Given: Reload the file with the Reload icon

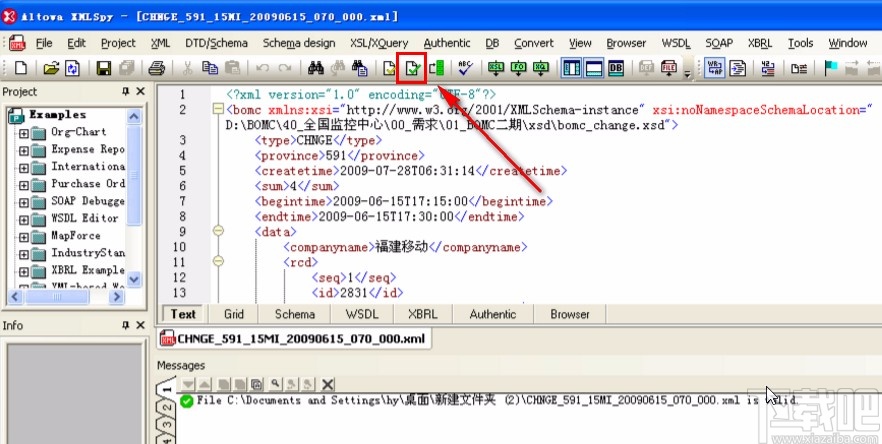Looking at the screenshot, I should pos(73,68).
